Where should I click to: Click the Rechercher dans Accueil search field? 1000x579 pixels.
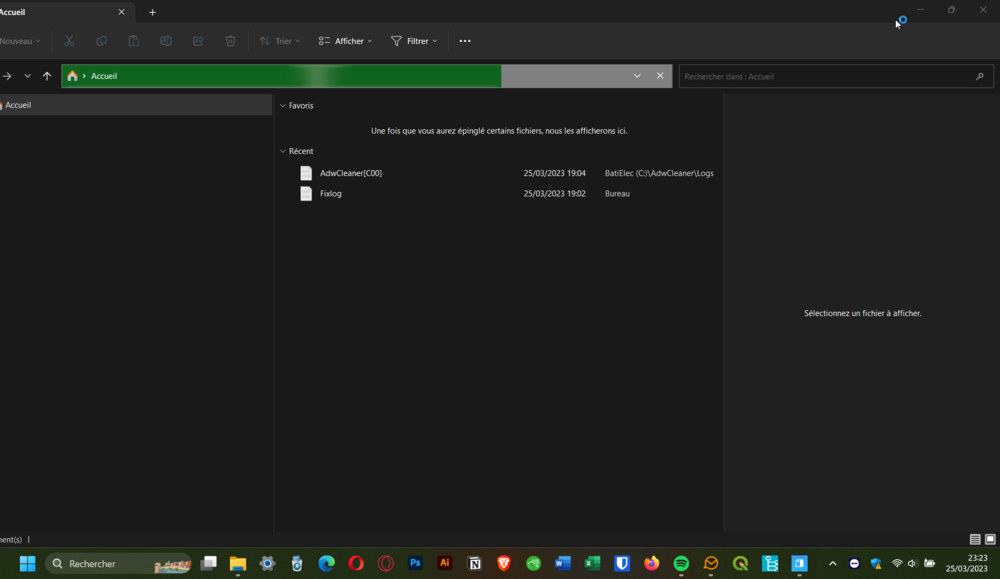825,76
